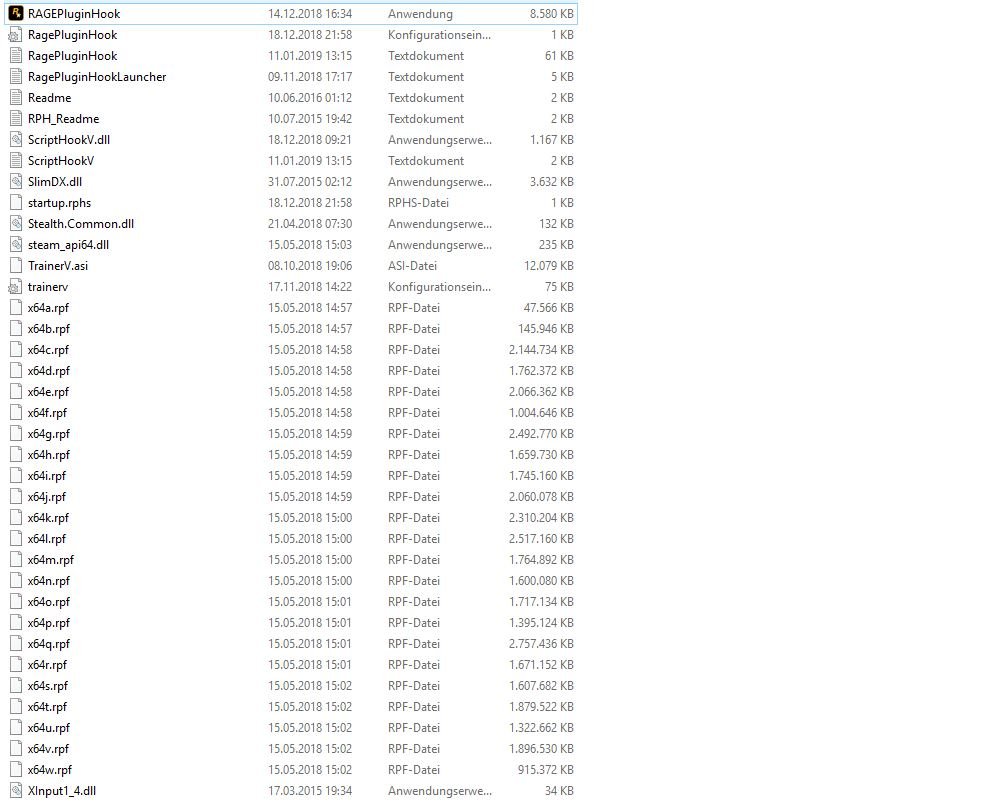Click the size value 2.517.160 KB
The height and width of the screenshot is (805, 1000).
tap(541, 539)
